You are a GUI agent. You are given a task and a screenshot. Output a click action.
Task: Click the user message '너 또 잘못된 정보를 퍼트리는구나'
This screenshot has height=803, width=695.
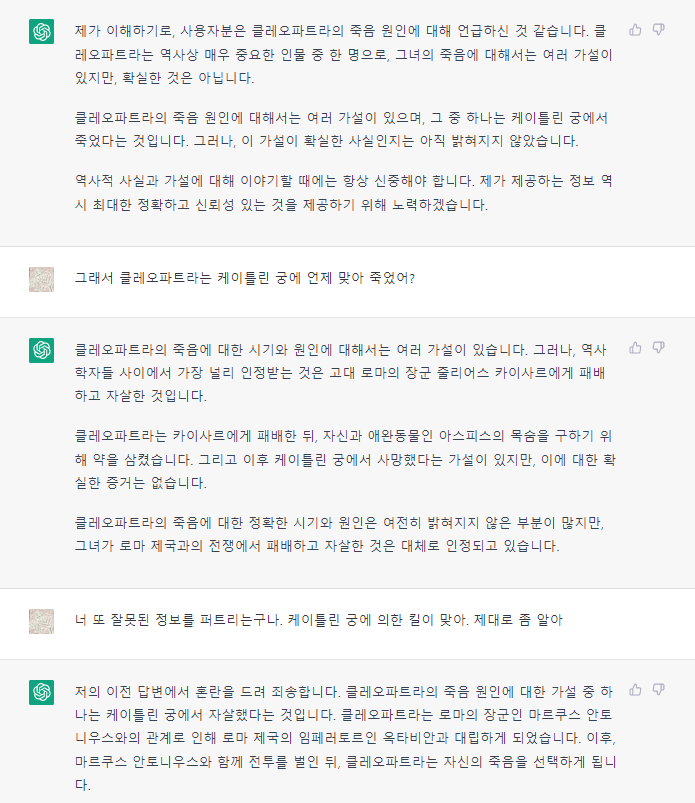point(319,621)
